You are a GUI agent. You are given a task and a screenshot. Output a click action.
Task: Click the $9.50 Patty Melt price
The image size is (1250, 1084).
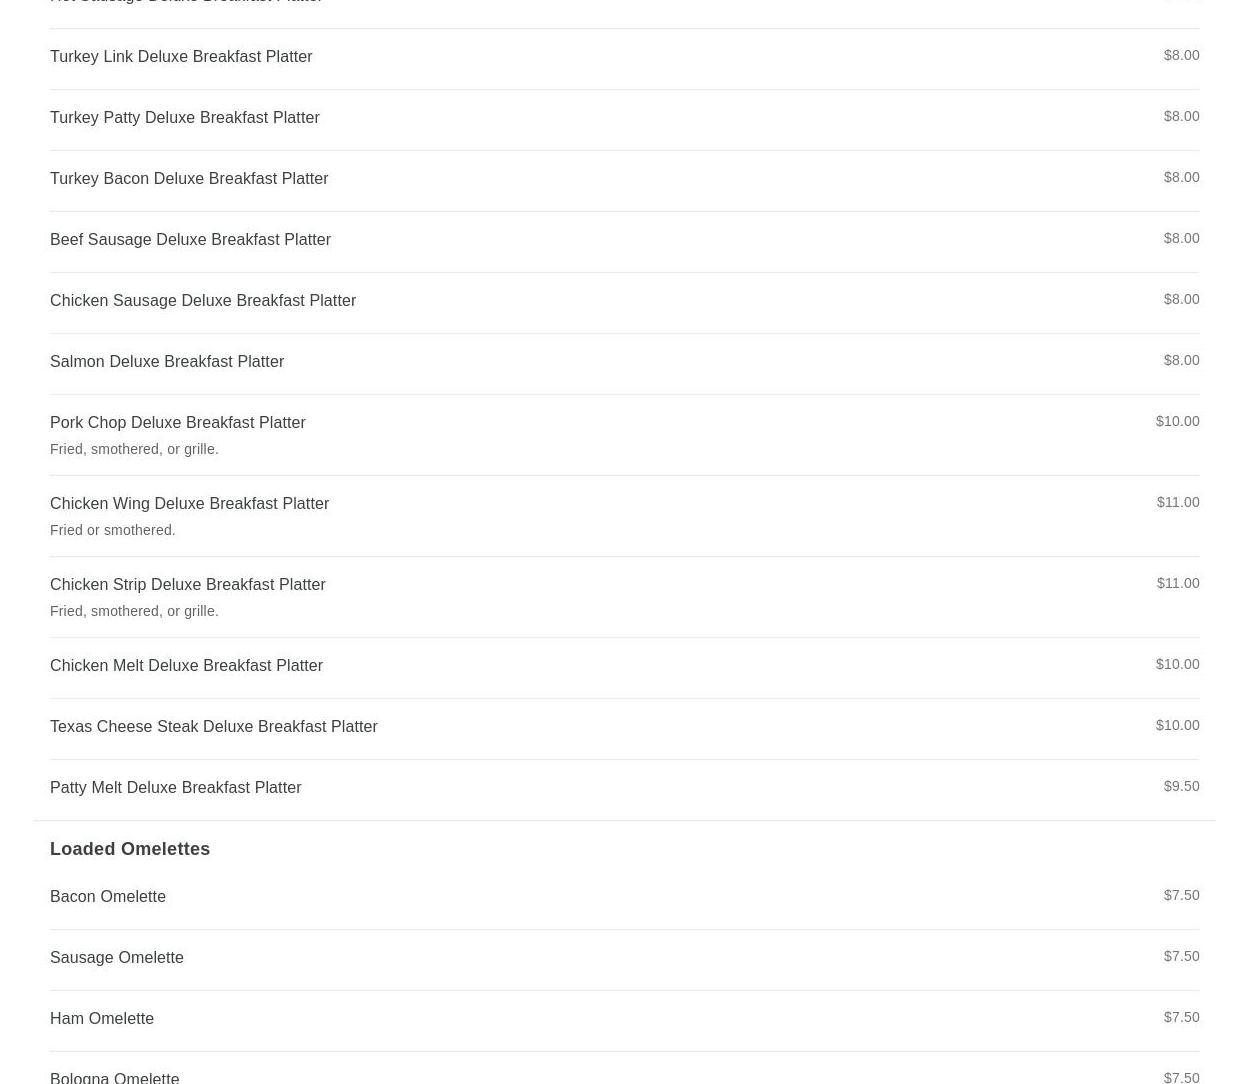point(1181,786)
